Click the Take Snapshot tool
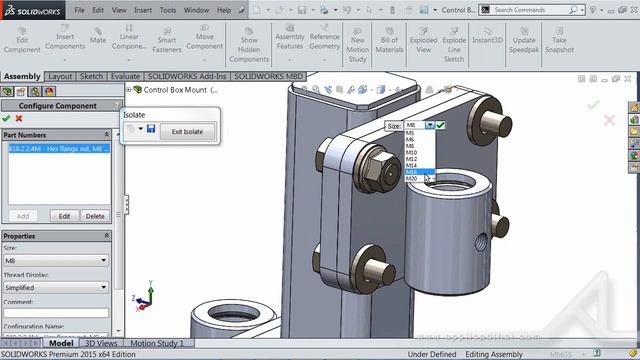The height and width of the screenshot is (360, 640). [x=559, y=40]
